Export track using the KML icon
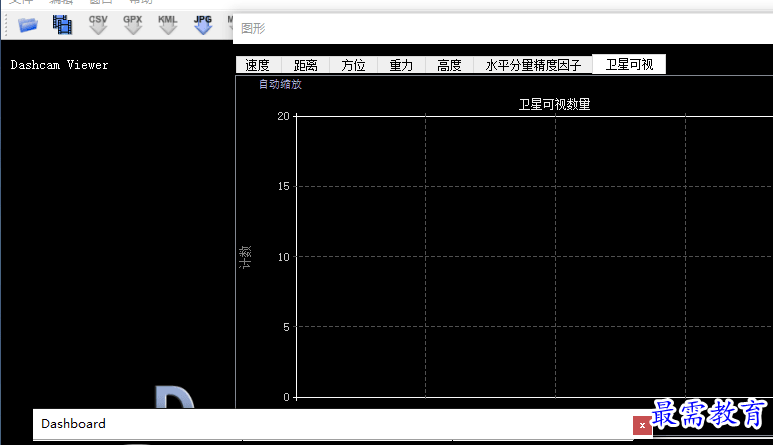The image size is (773, 445). pyautogui.click(x=168, y=24)
